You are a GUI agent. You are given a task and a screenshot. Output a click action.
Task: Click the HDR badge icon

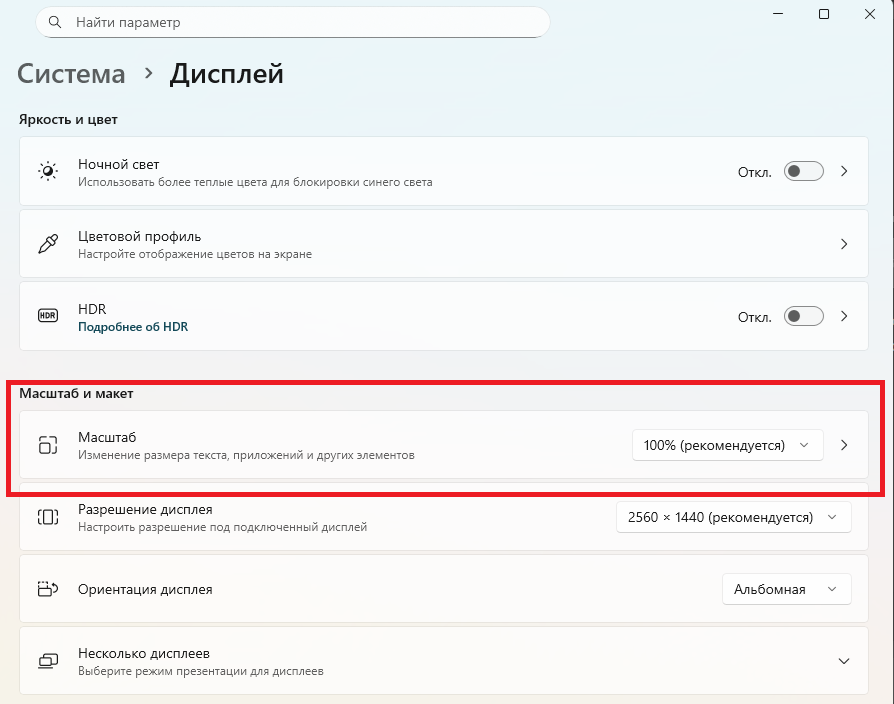48,316
